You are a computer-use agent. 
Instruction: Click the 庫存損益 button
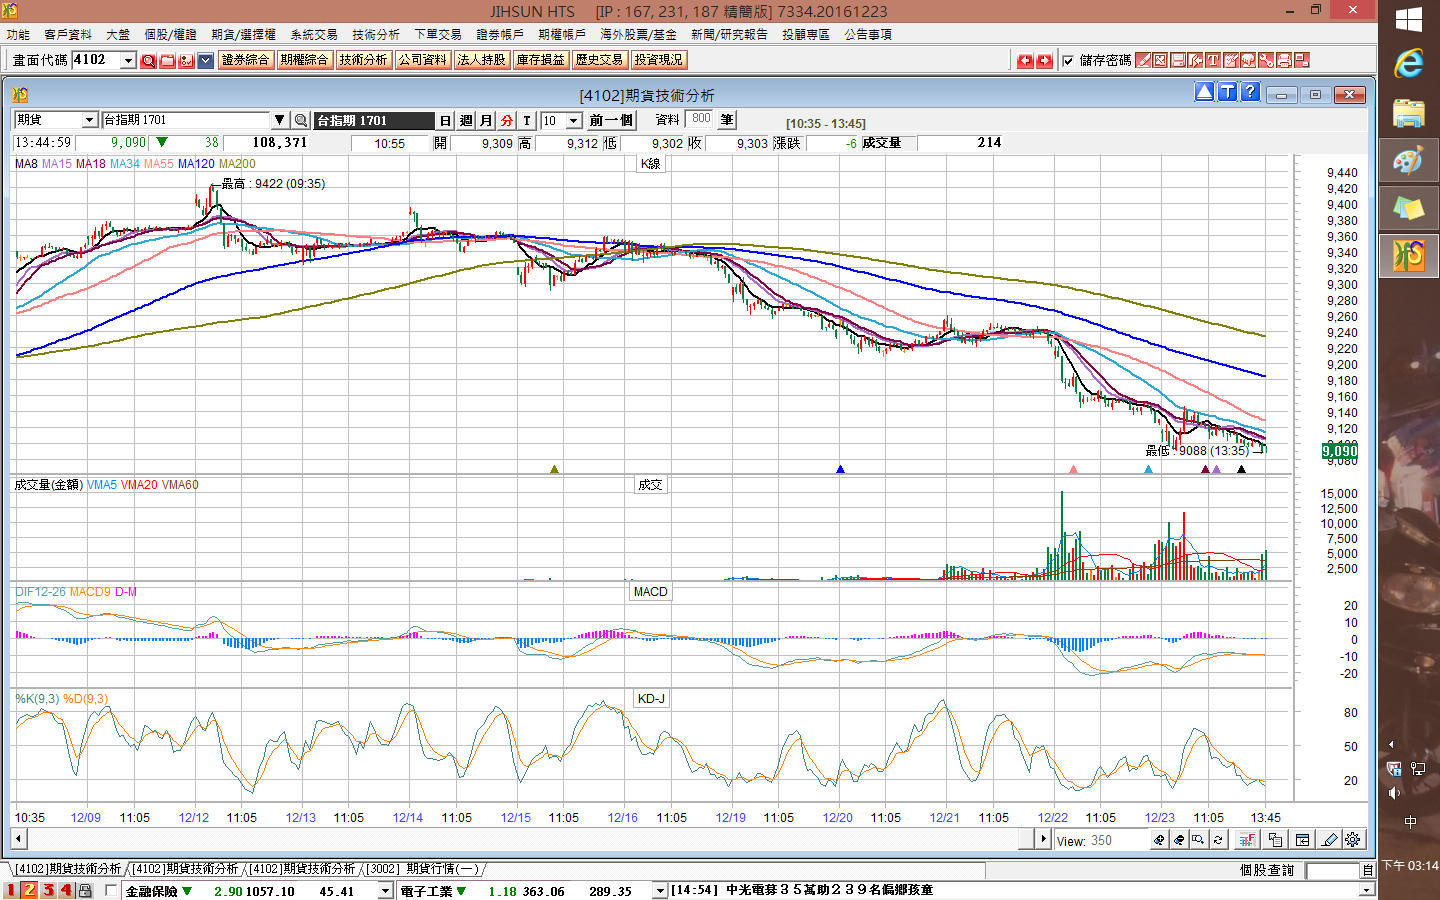pos(541,60)
